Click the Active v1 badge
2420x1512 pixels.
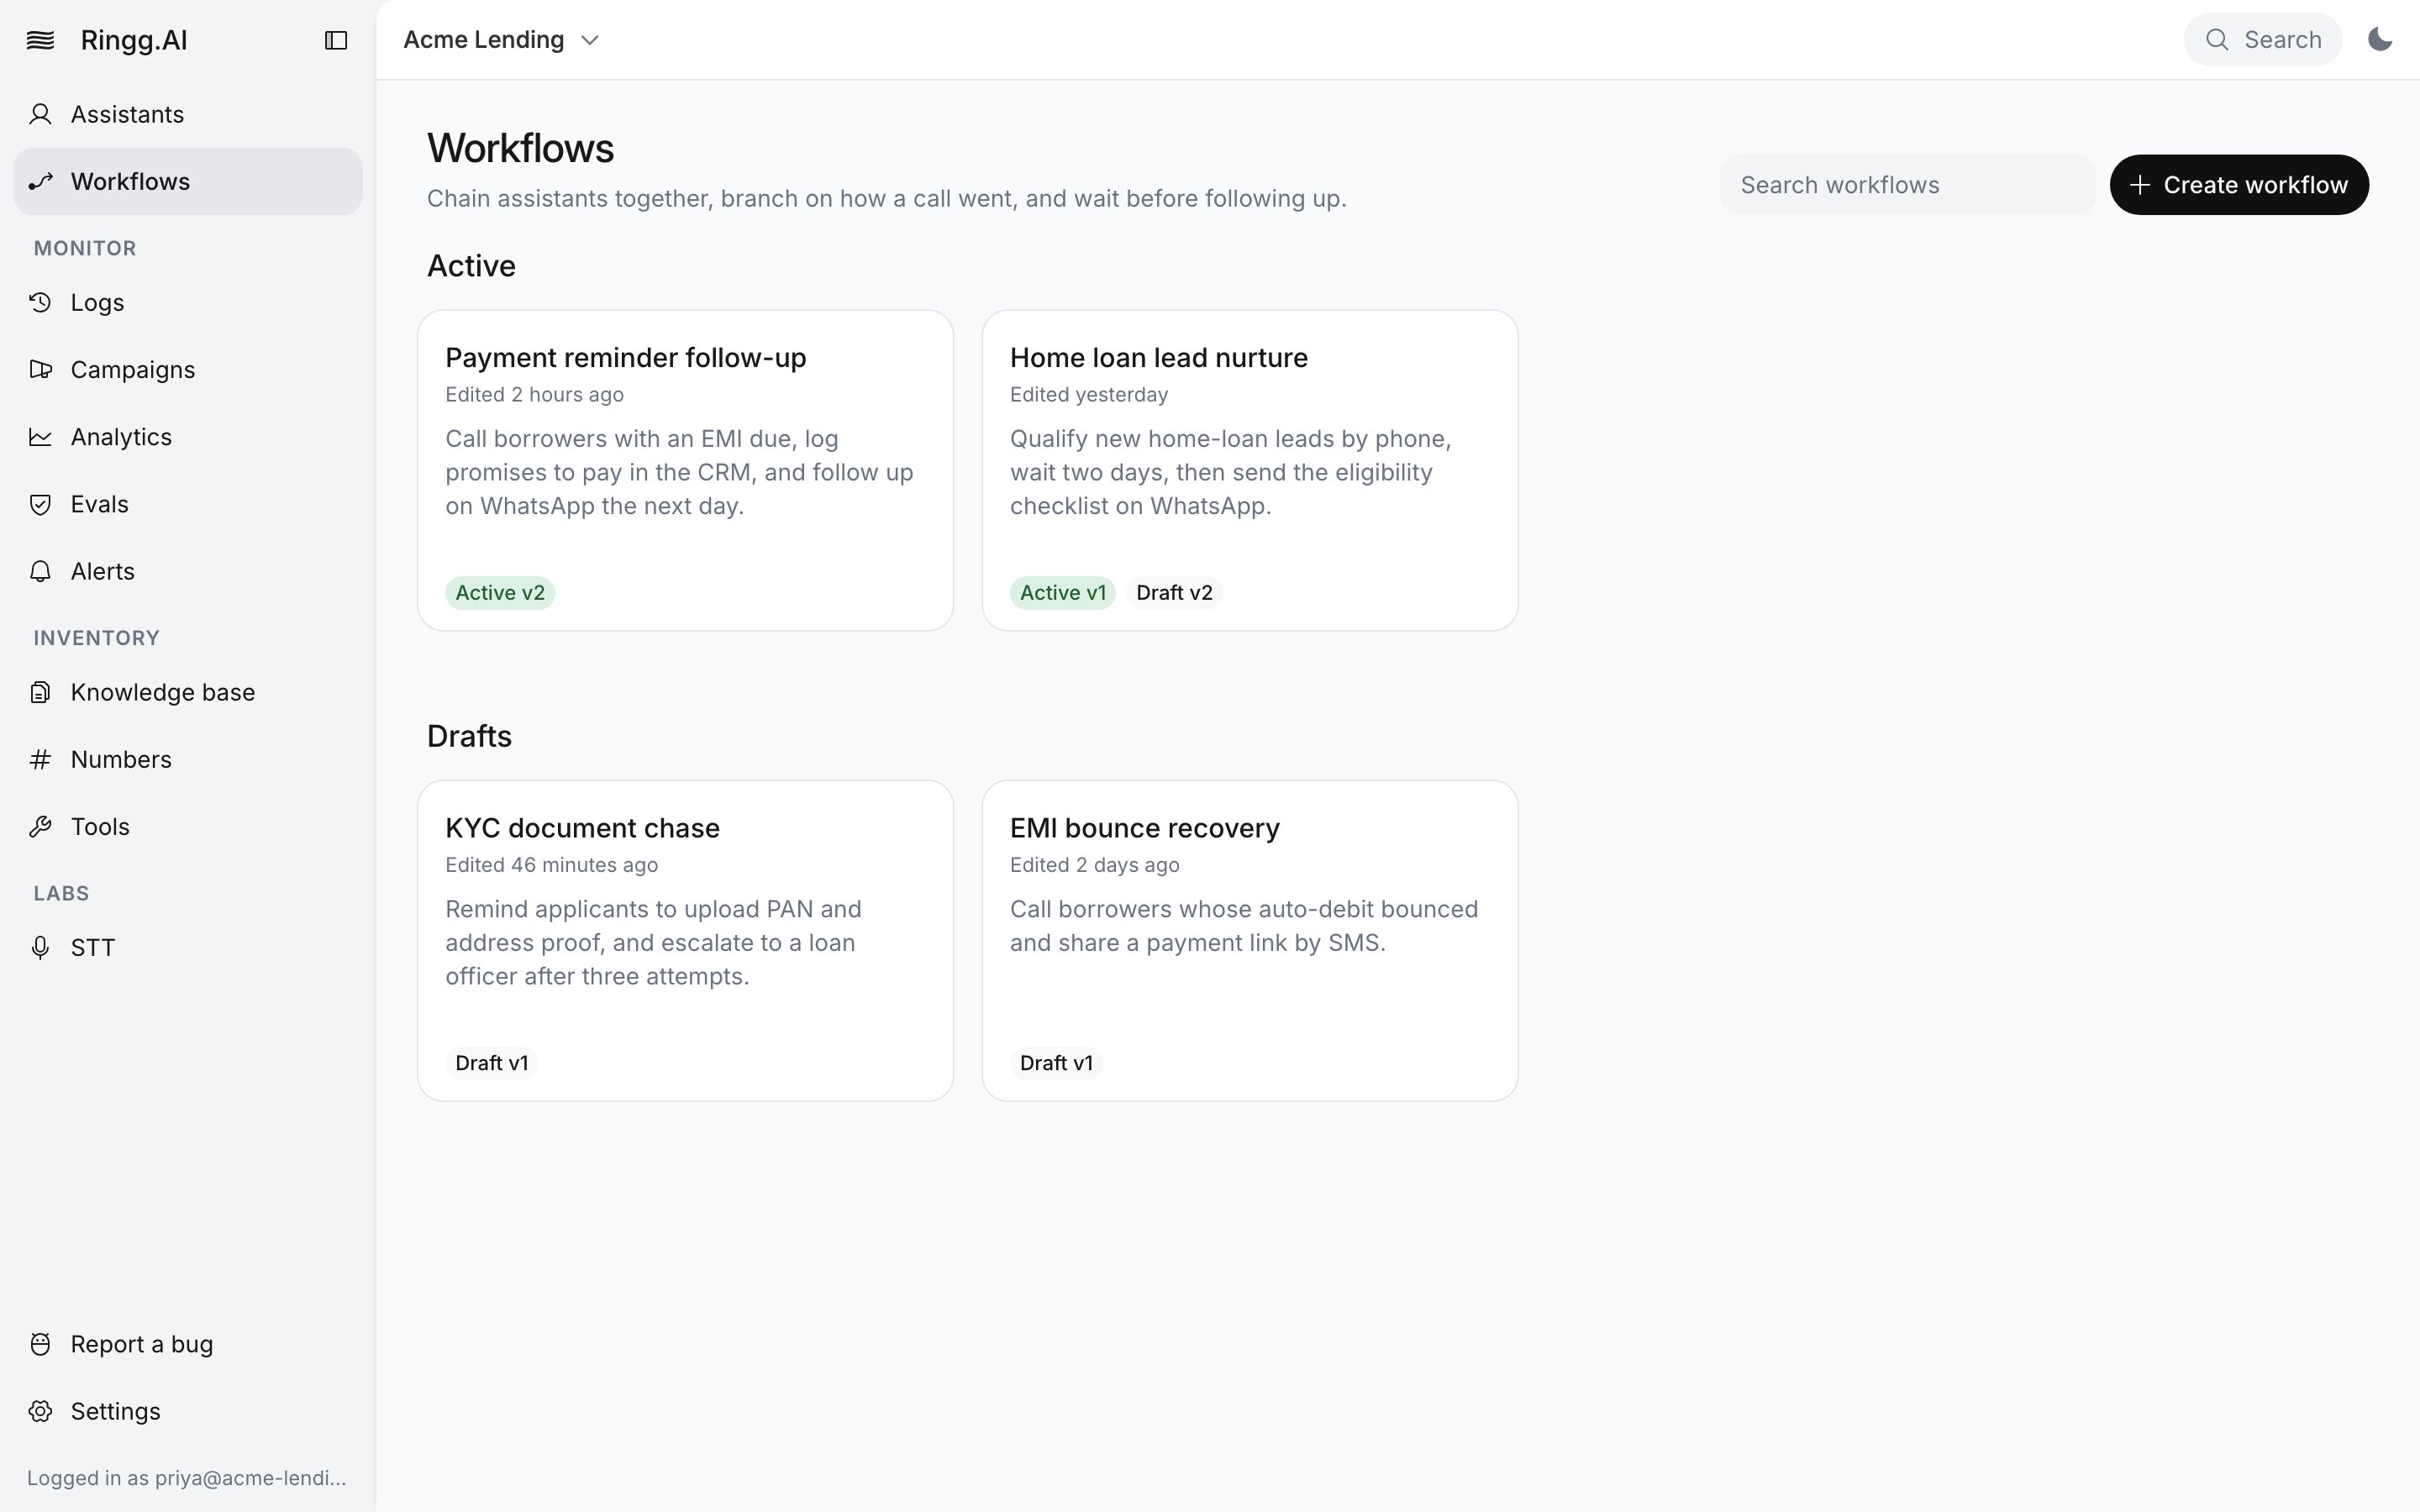coord(1063,593)
